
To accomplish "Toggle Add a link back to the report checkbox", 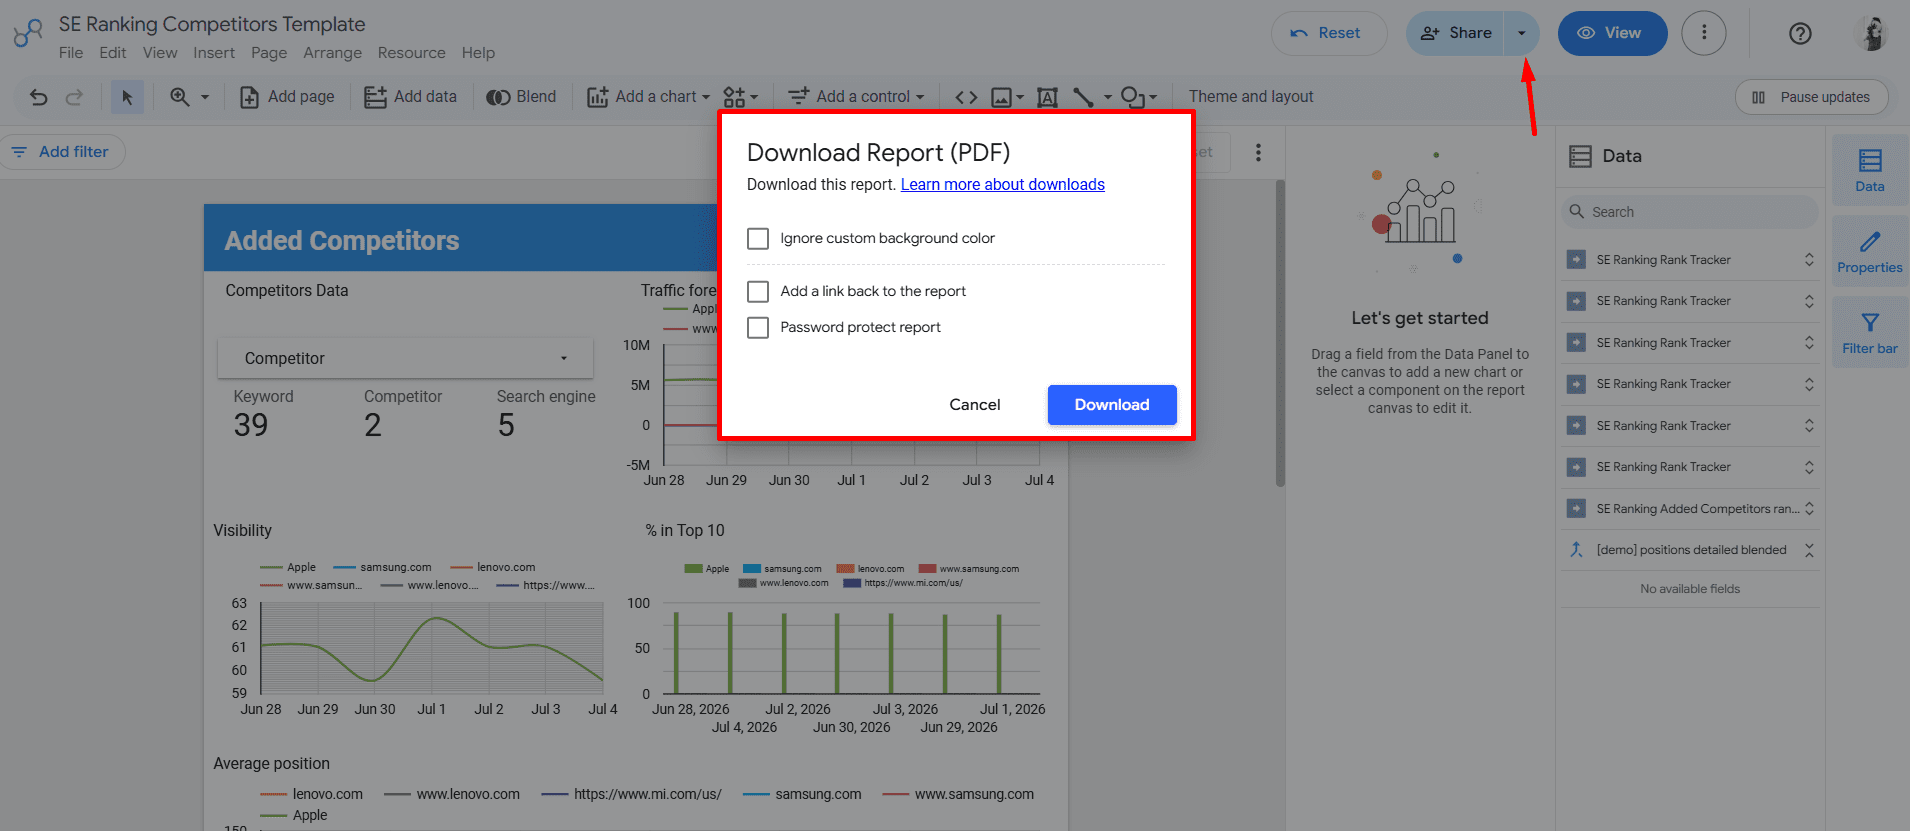I will (758, 291).
